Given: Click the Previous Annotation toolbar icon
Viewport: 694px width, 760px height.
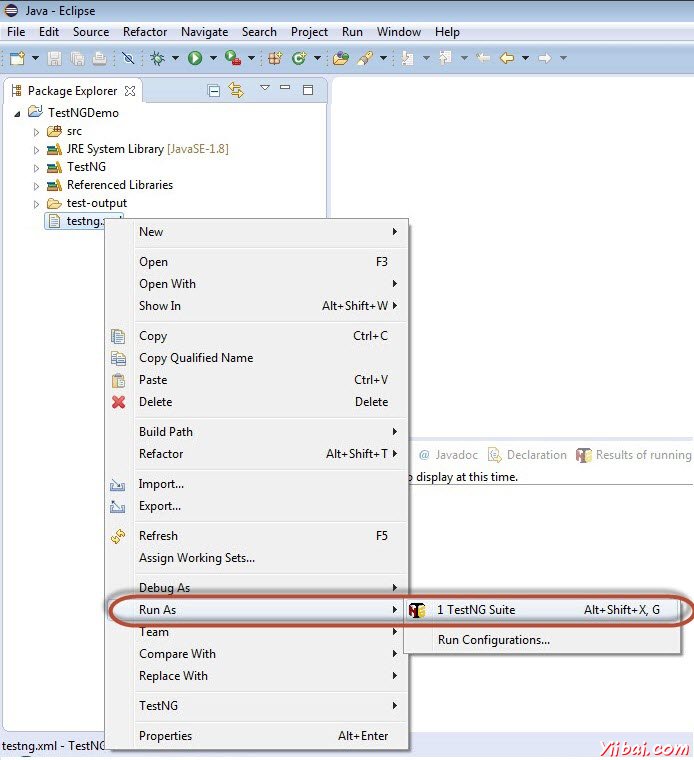Looking at the screenshot, I should click(445, 58).
